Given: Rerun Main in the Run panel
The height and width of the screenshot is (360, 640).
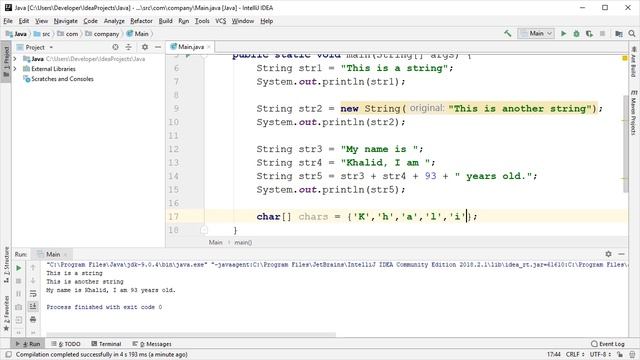Looking at the screenshot, I should [x=18, y=268].
